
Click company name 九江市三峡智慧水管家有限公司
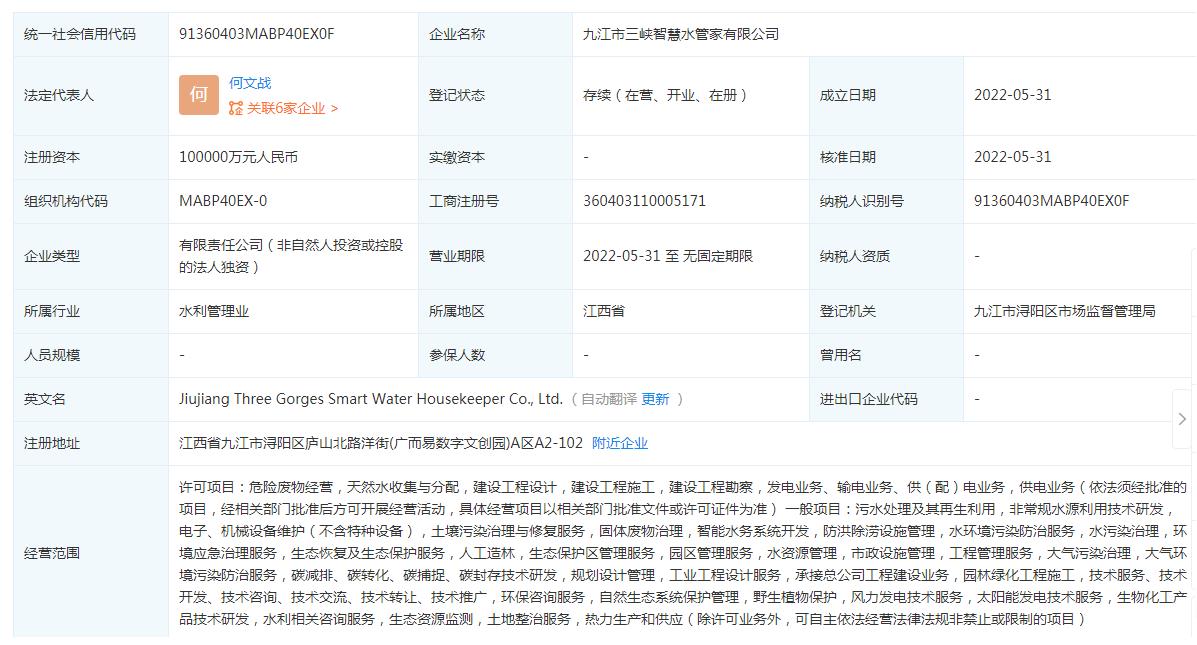point(681,34)
